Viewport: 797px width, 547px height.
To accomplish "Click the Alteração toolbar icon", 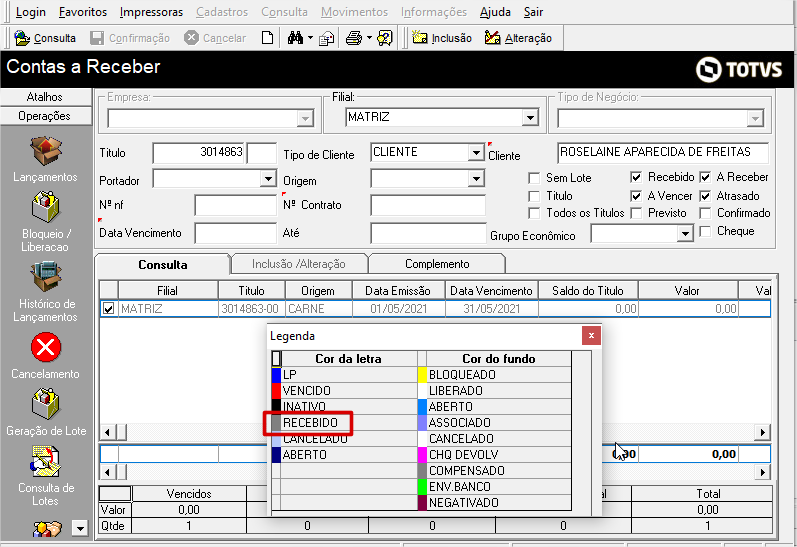I will point(493,38).
